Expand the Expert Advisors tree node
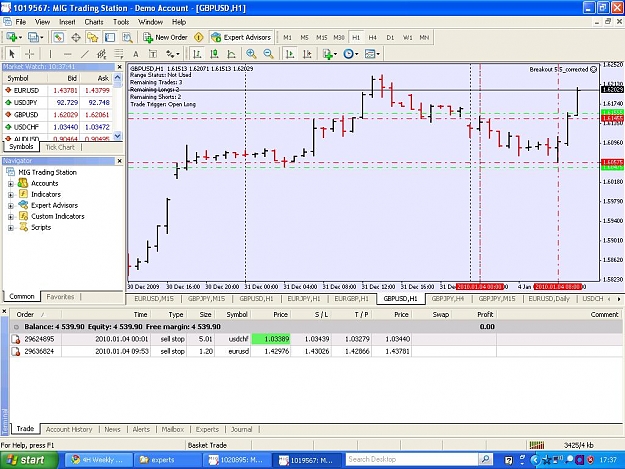 click(x=11, y=206)
